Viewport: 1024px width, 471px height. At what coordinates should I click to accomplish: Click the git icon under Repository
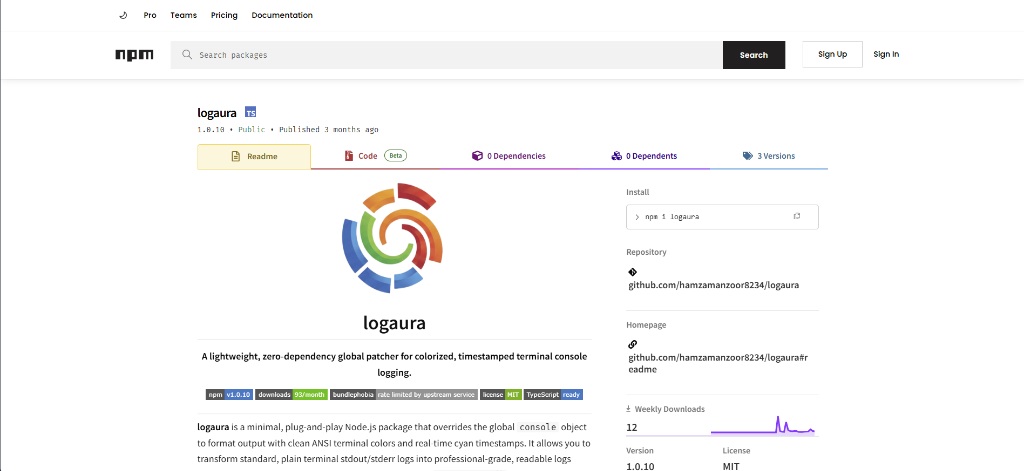(x=632, y=272)
